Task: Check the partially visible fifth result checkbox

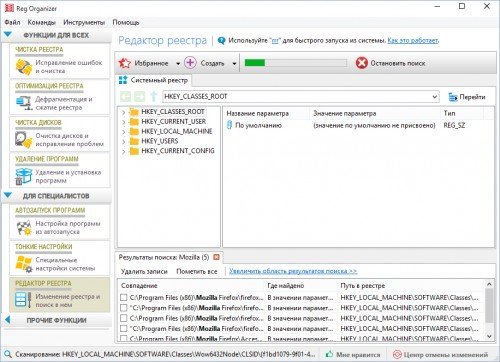Action: [x=124, y=338]
